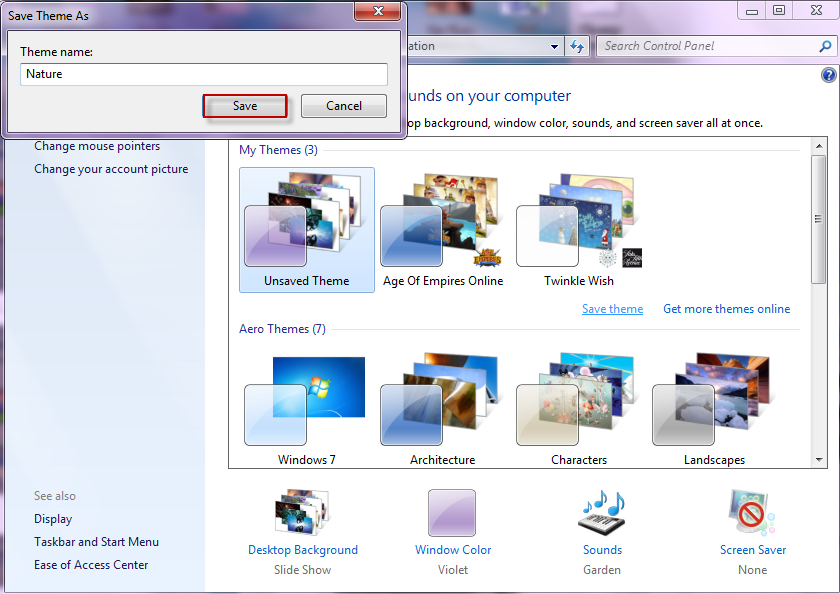Click the theme list scrollbar thumb
This screenshot has width=840, height=594.
[x=819, y=219]
